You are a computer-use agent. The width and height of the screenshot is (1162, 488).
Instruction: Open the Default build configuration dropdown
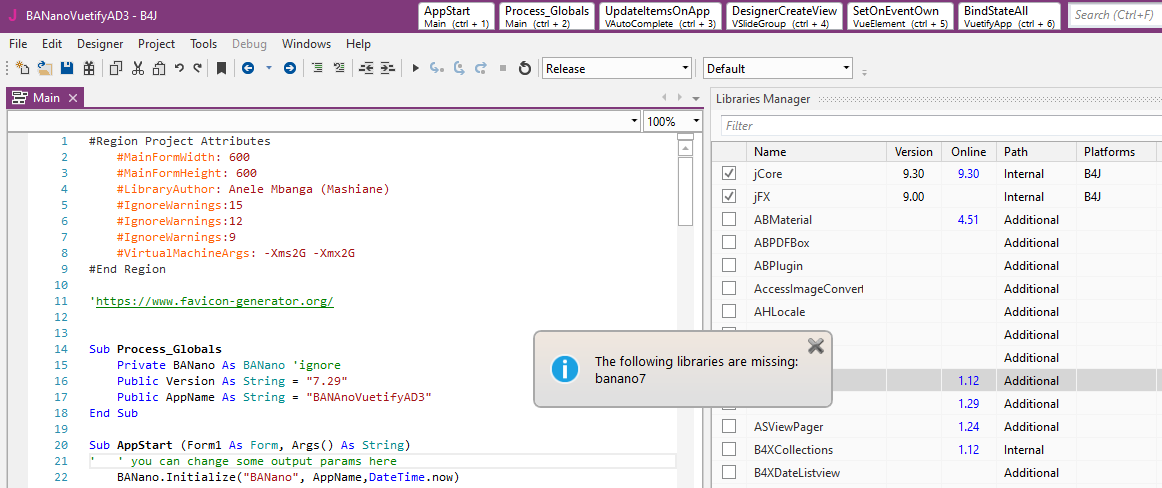click(x=778, y=68)
